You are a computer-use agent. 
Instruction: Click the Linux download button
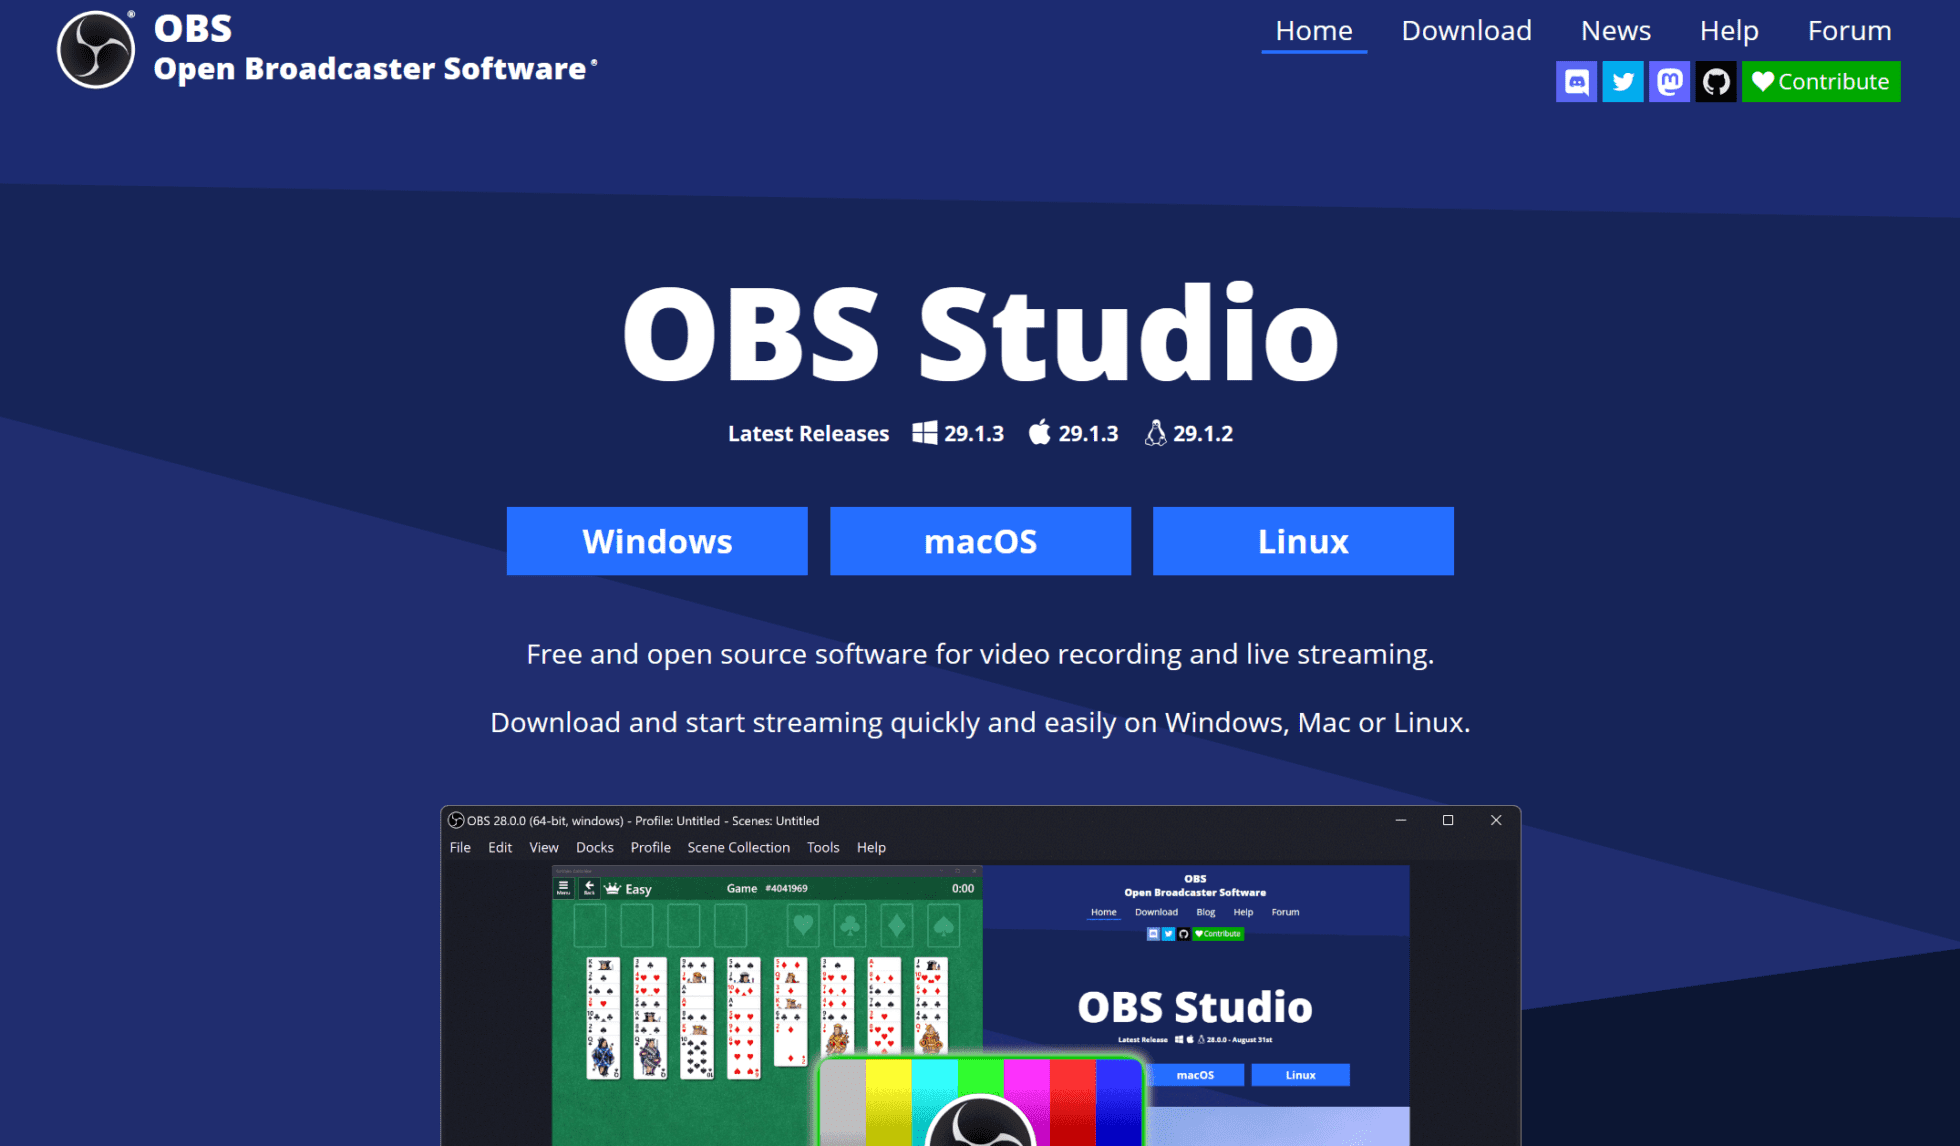pos(1303,541)
